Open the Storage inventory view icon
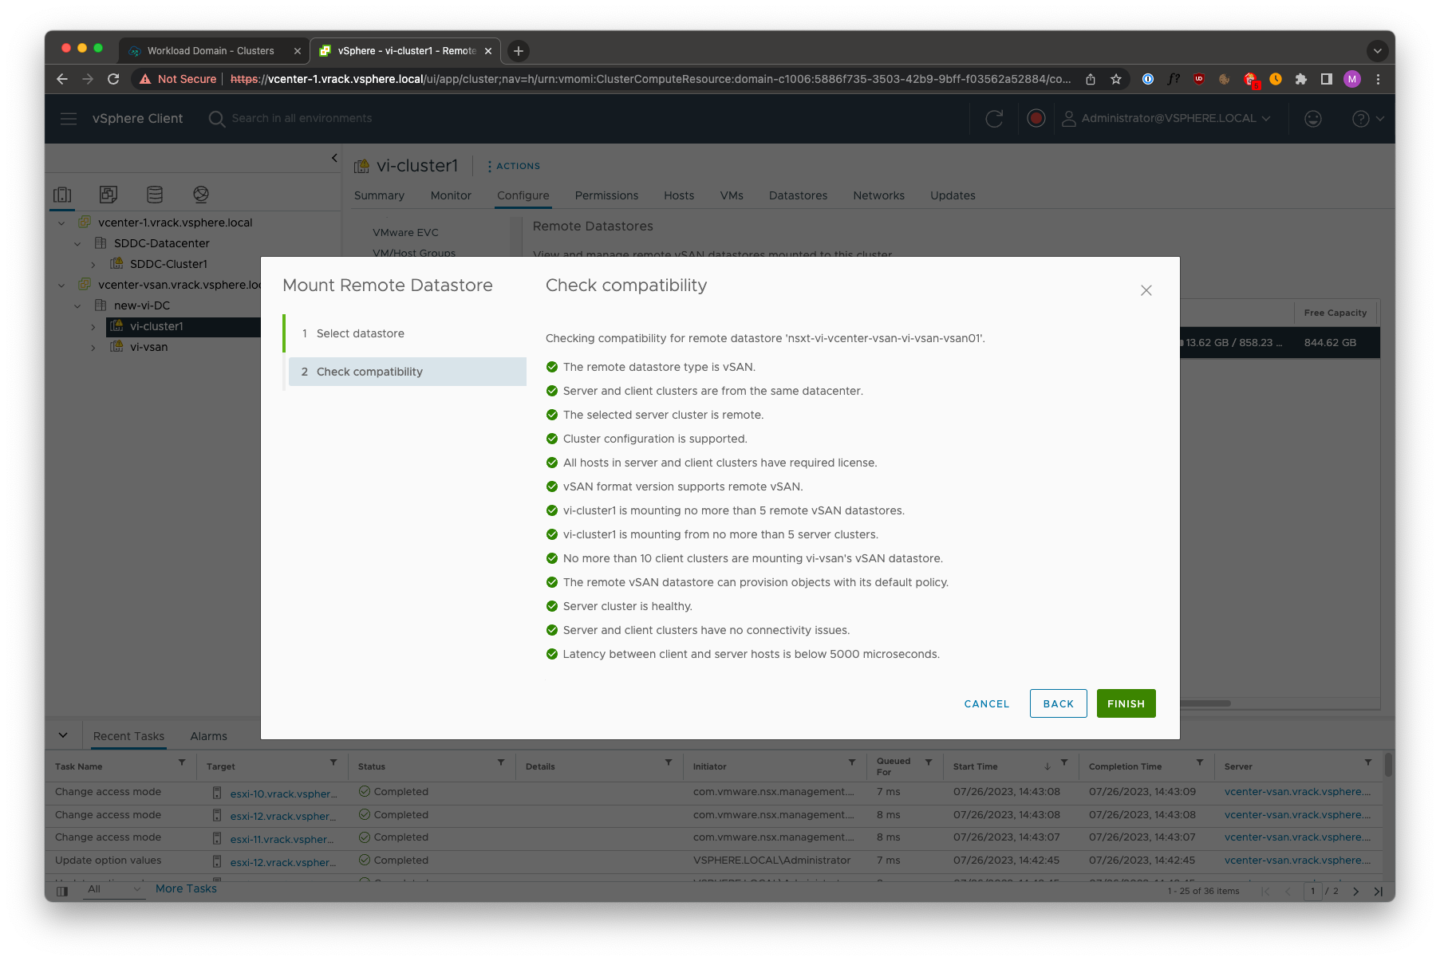 pos(153,194)
